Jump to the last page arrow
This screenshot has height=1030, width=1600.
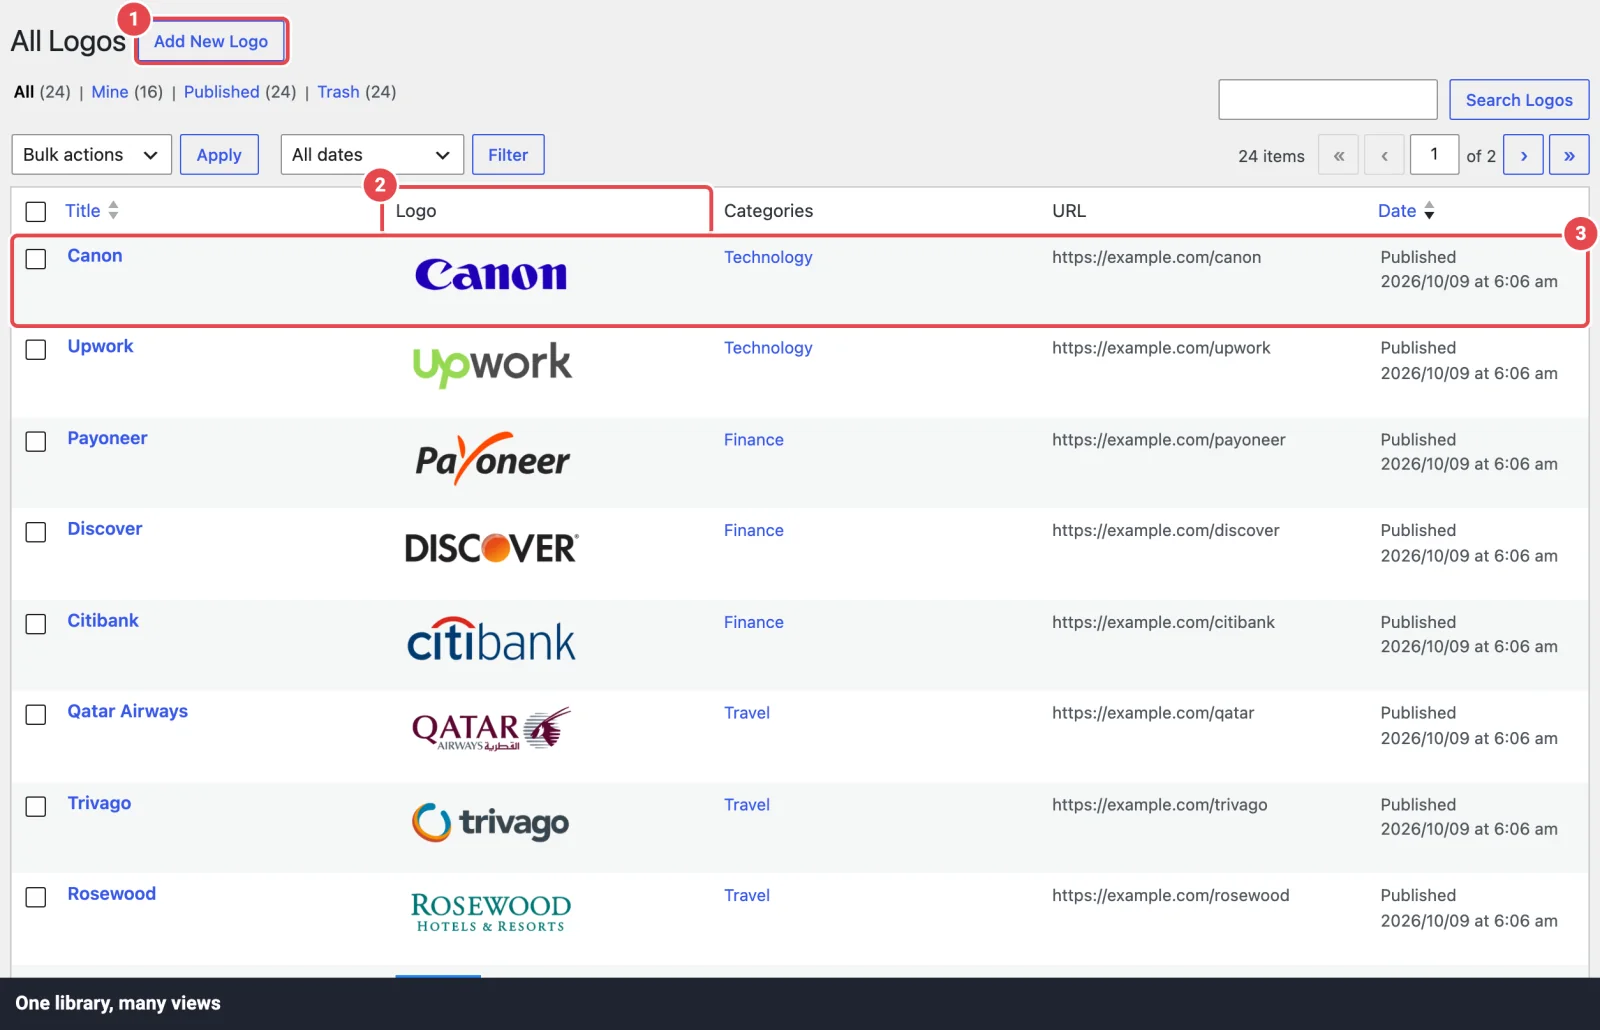1569,155
